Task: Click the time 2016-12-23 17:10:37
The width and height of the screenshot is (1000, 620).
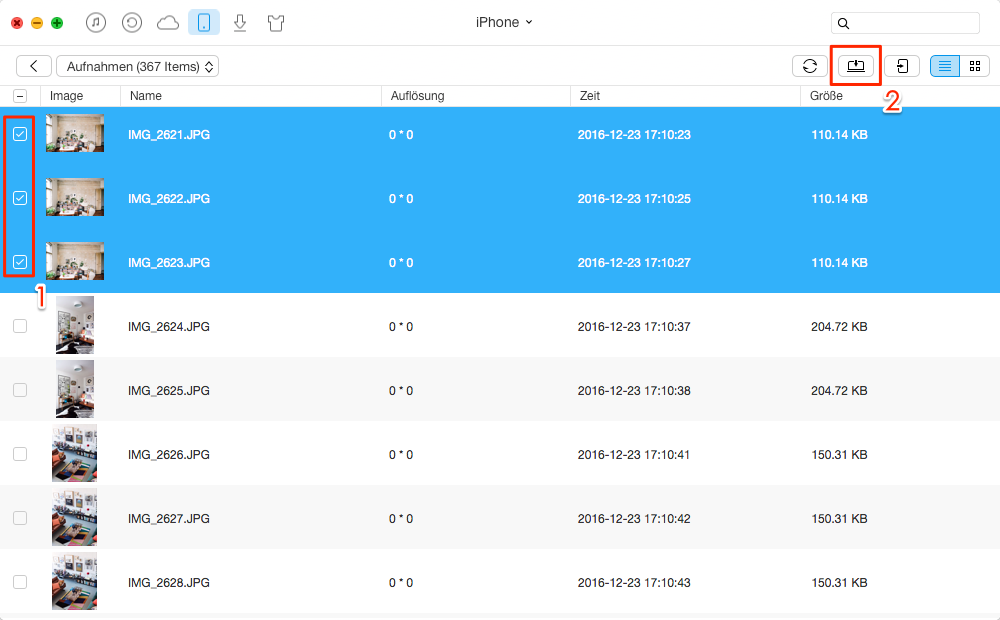Action: point(634,327)
